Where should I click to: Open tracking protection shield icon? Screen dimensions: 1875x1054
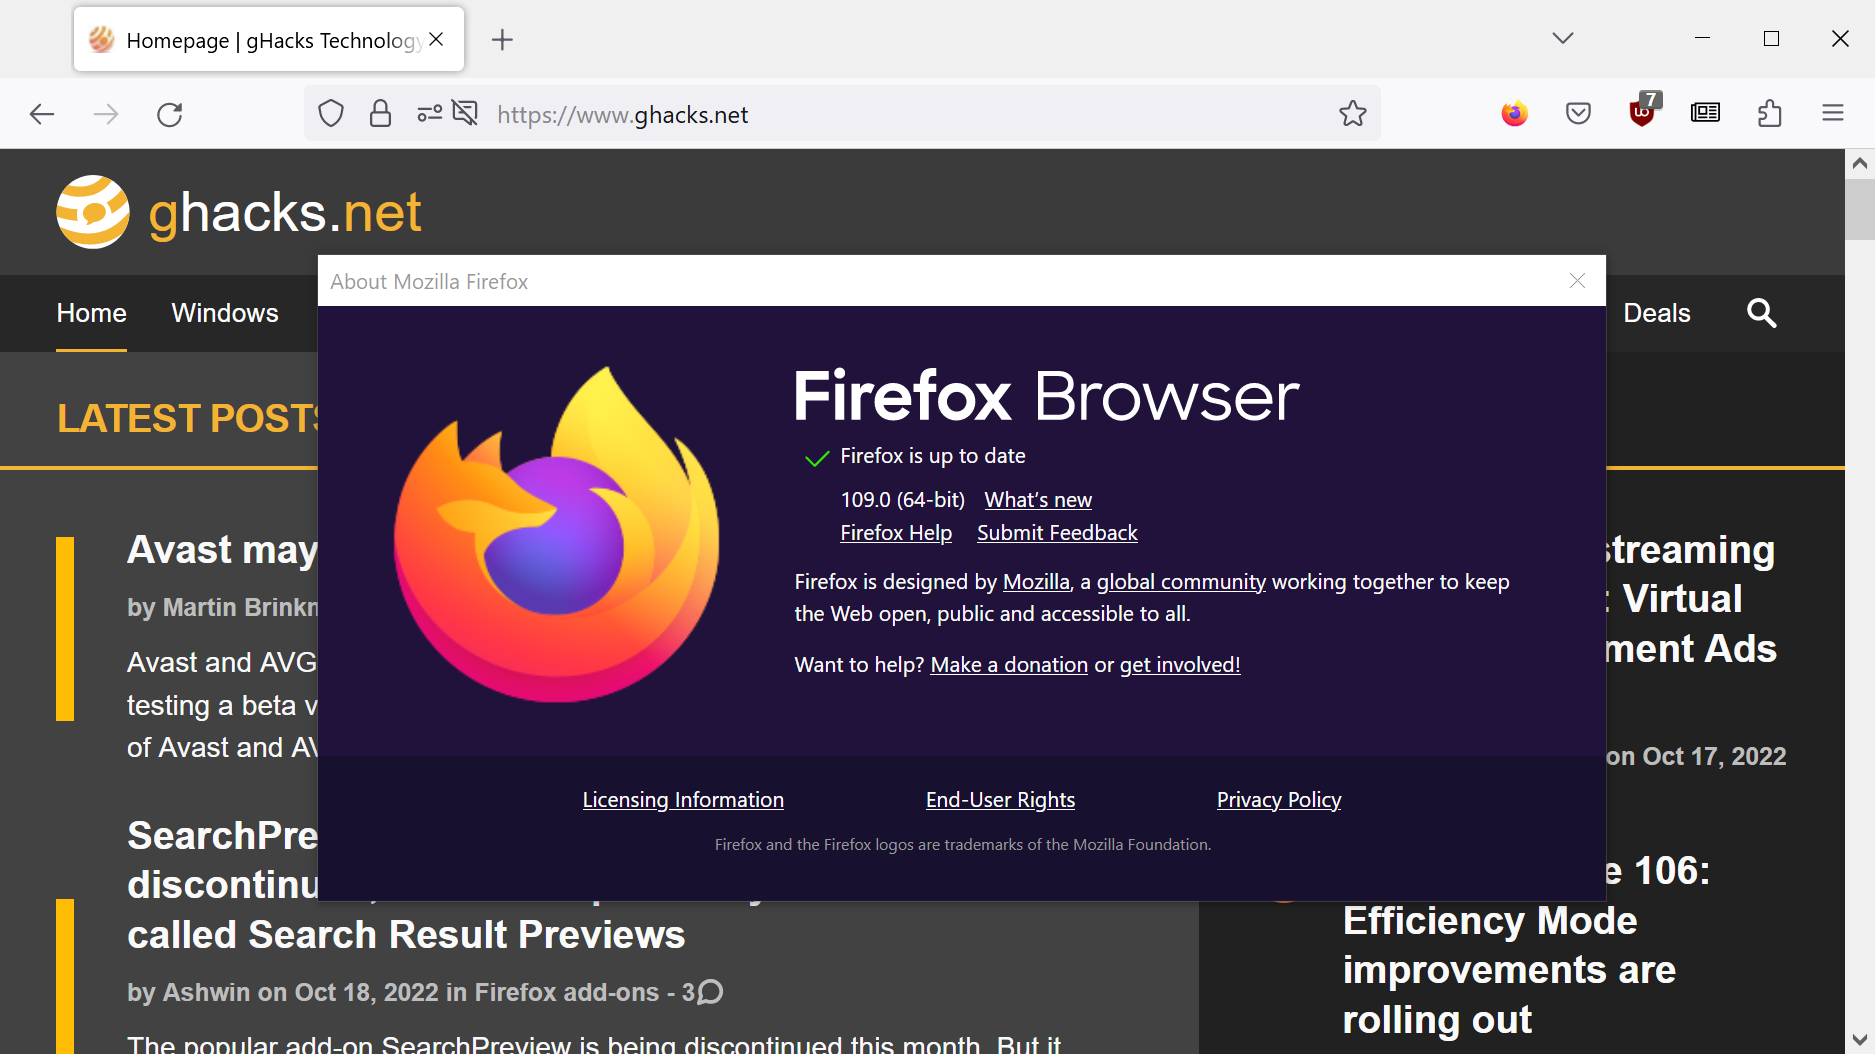pyautogui.click(x=331, y=114)
